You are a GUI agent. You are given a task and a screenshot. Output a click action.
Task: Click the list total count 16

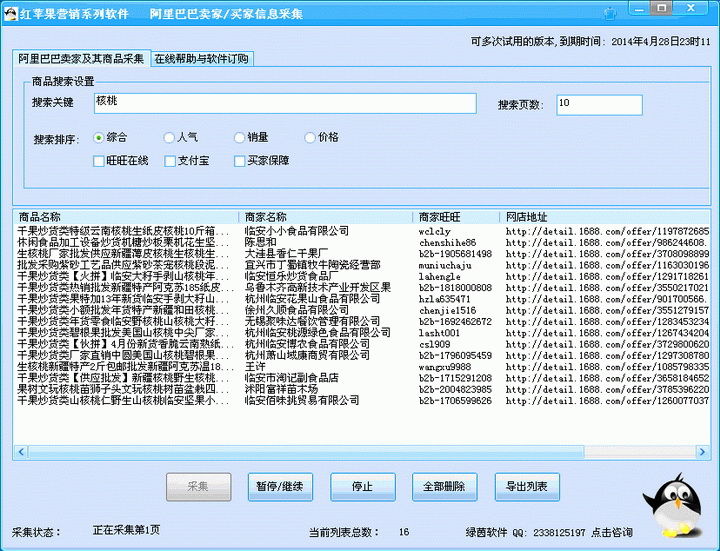[x=404, y=532]
